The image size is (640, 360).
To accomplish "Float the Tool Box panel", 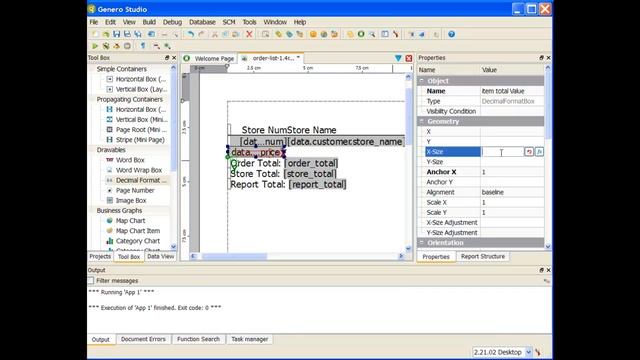I will pos(167,58).
